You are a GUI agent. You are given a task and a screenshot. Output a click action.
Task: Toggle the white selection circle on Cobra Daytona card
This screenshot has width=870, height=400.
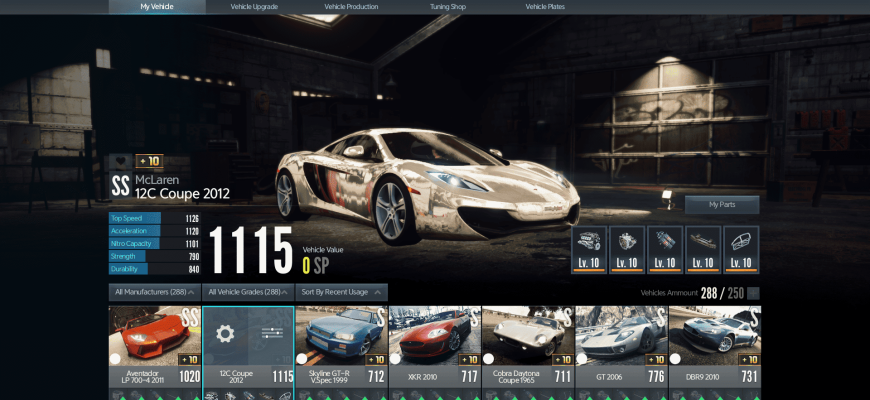488,358
